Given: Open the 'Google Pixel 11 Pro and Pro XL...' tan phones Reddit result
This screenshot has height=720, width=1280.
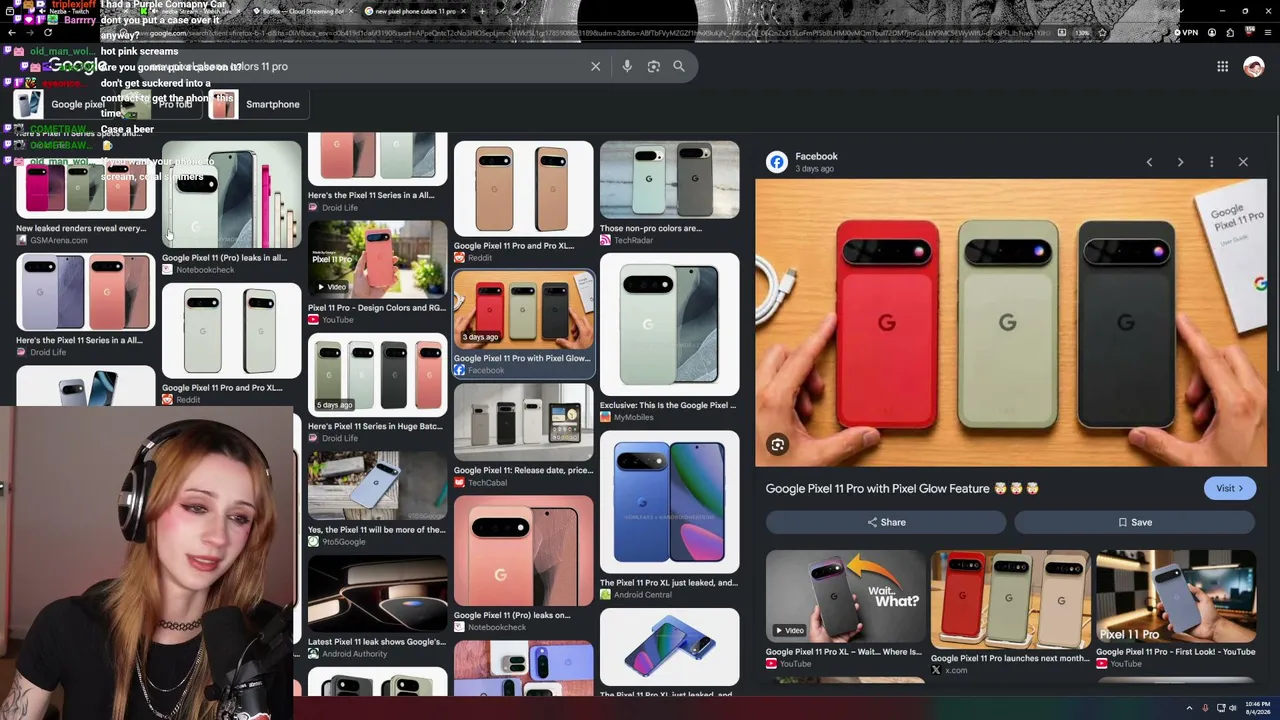Looking at the screenshot, I should coord(523,202).
